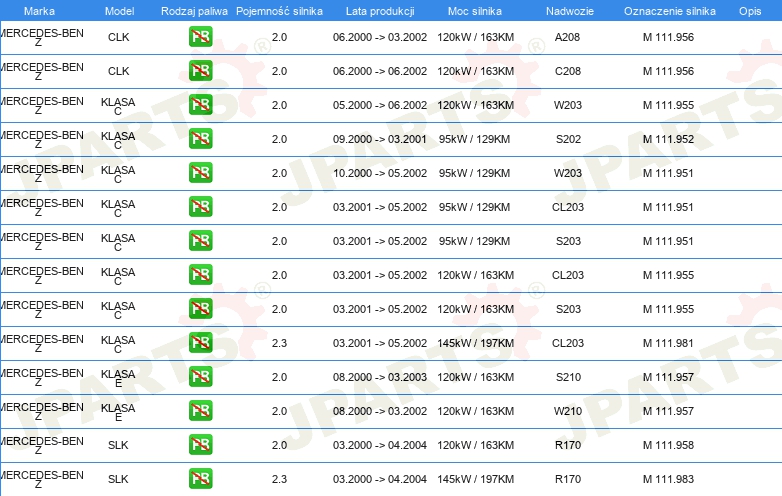This screenshot has height=496, width=782.
Task: Click 95kW / 129KM in S202 row
Action: click(474, 139)
